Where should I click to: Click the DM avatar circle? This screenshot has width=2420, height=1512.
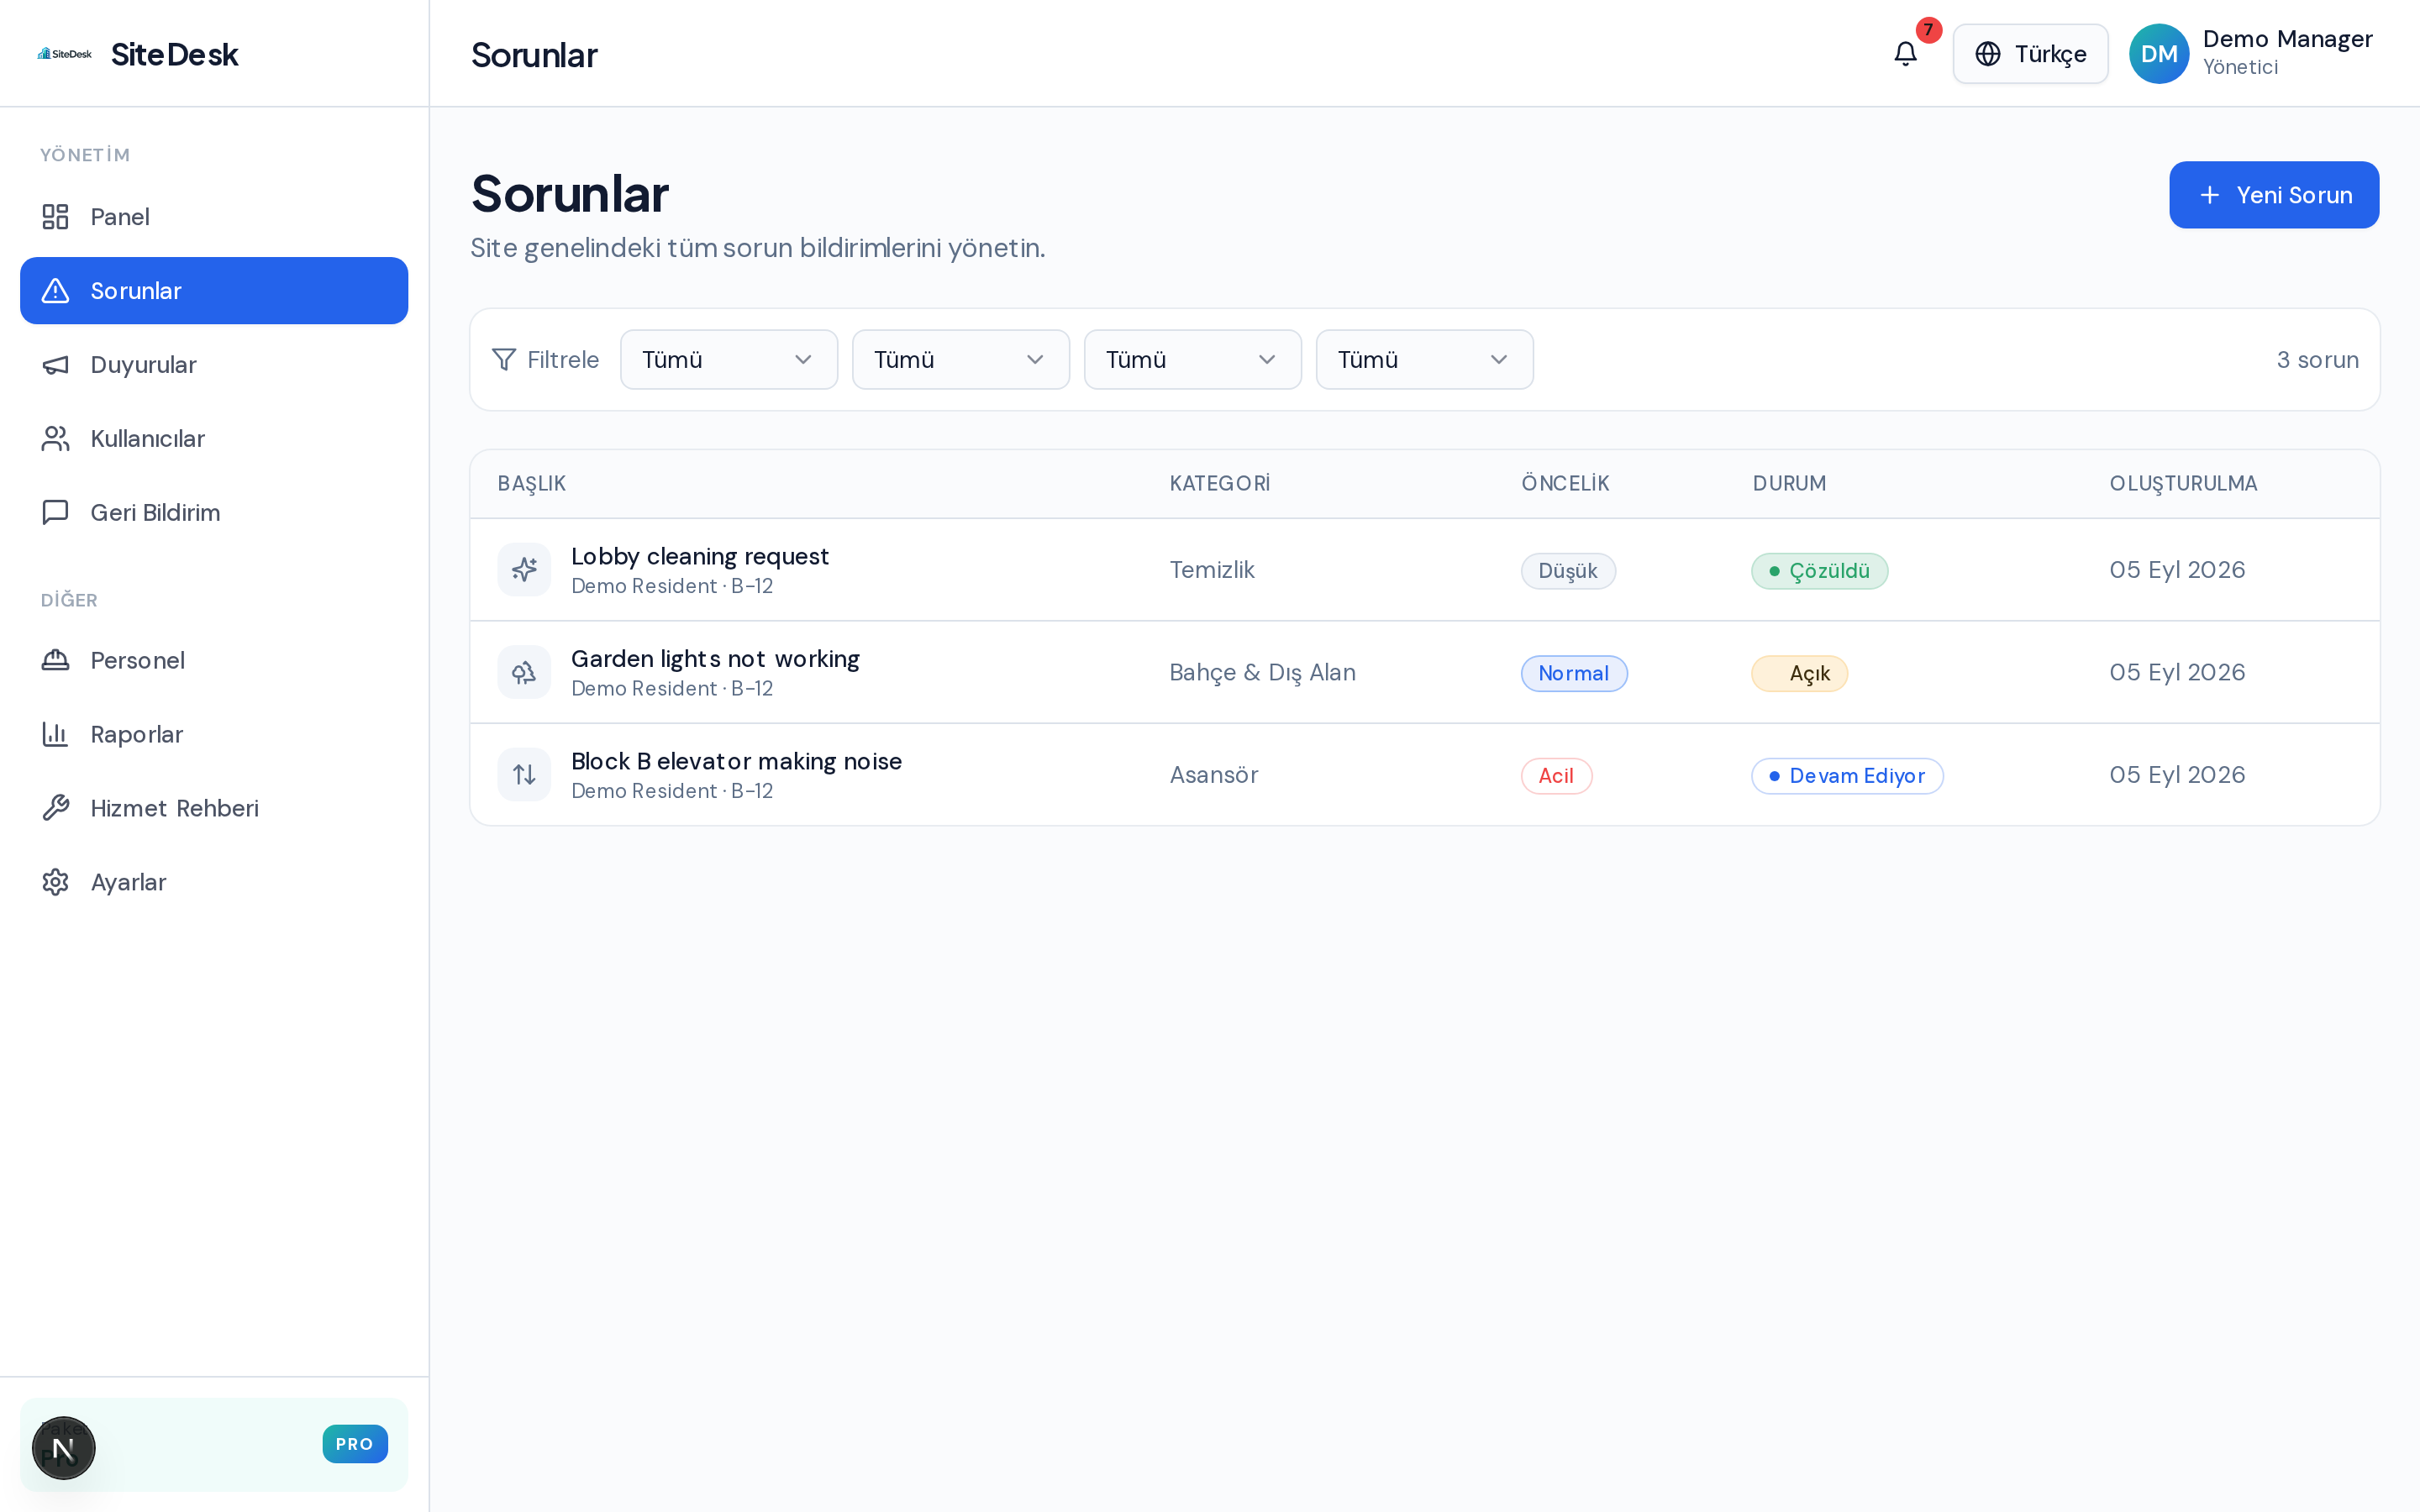pos(2159,54)
